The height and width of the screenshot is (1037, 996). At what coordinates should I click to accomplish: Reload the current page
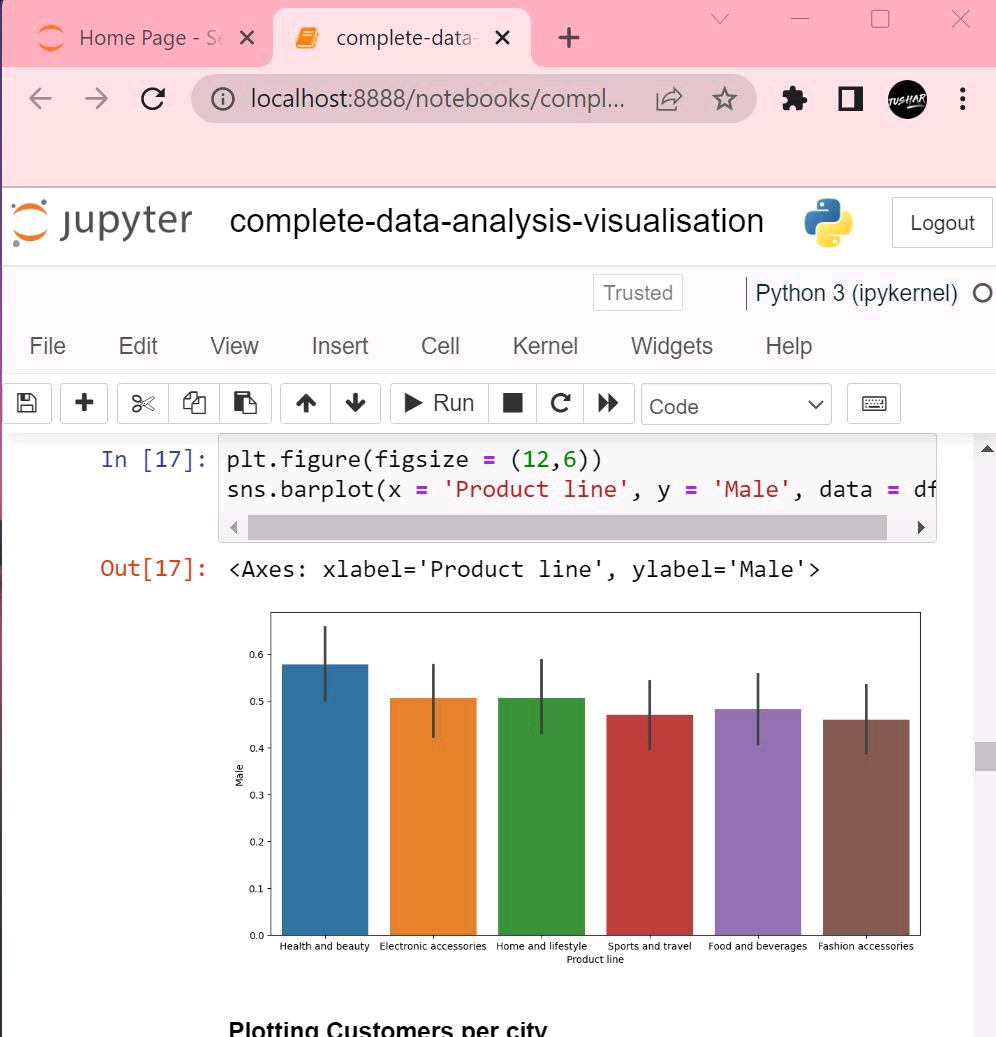click(153, 99)
